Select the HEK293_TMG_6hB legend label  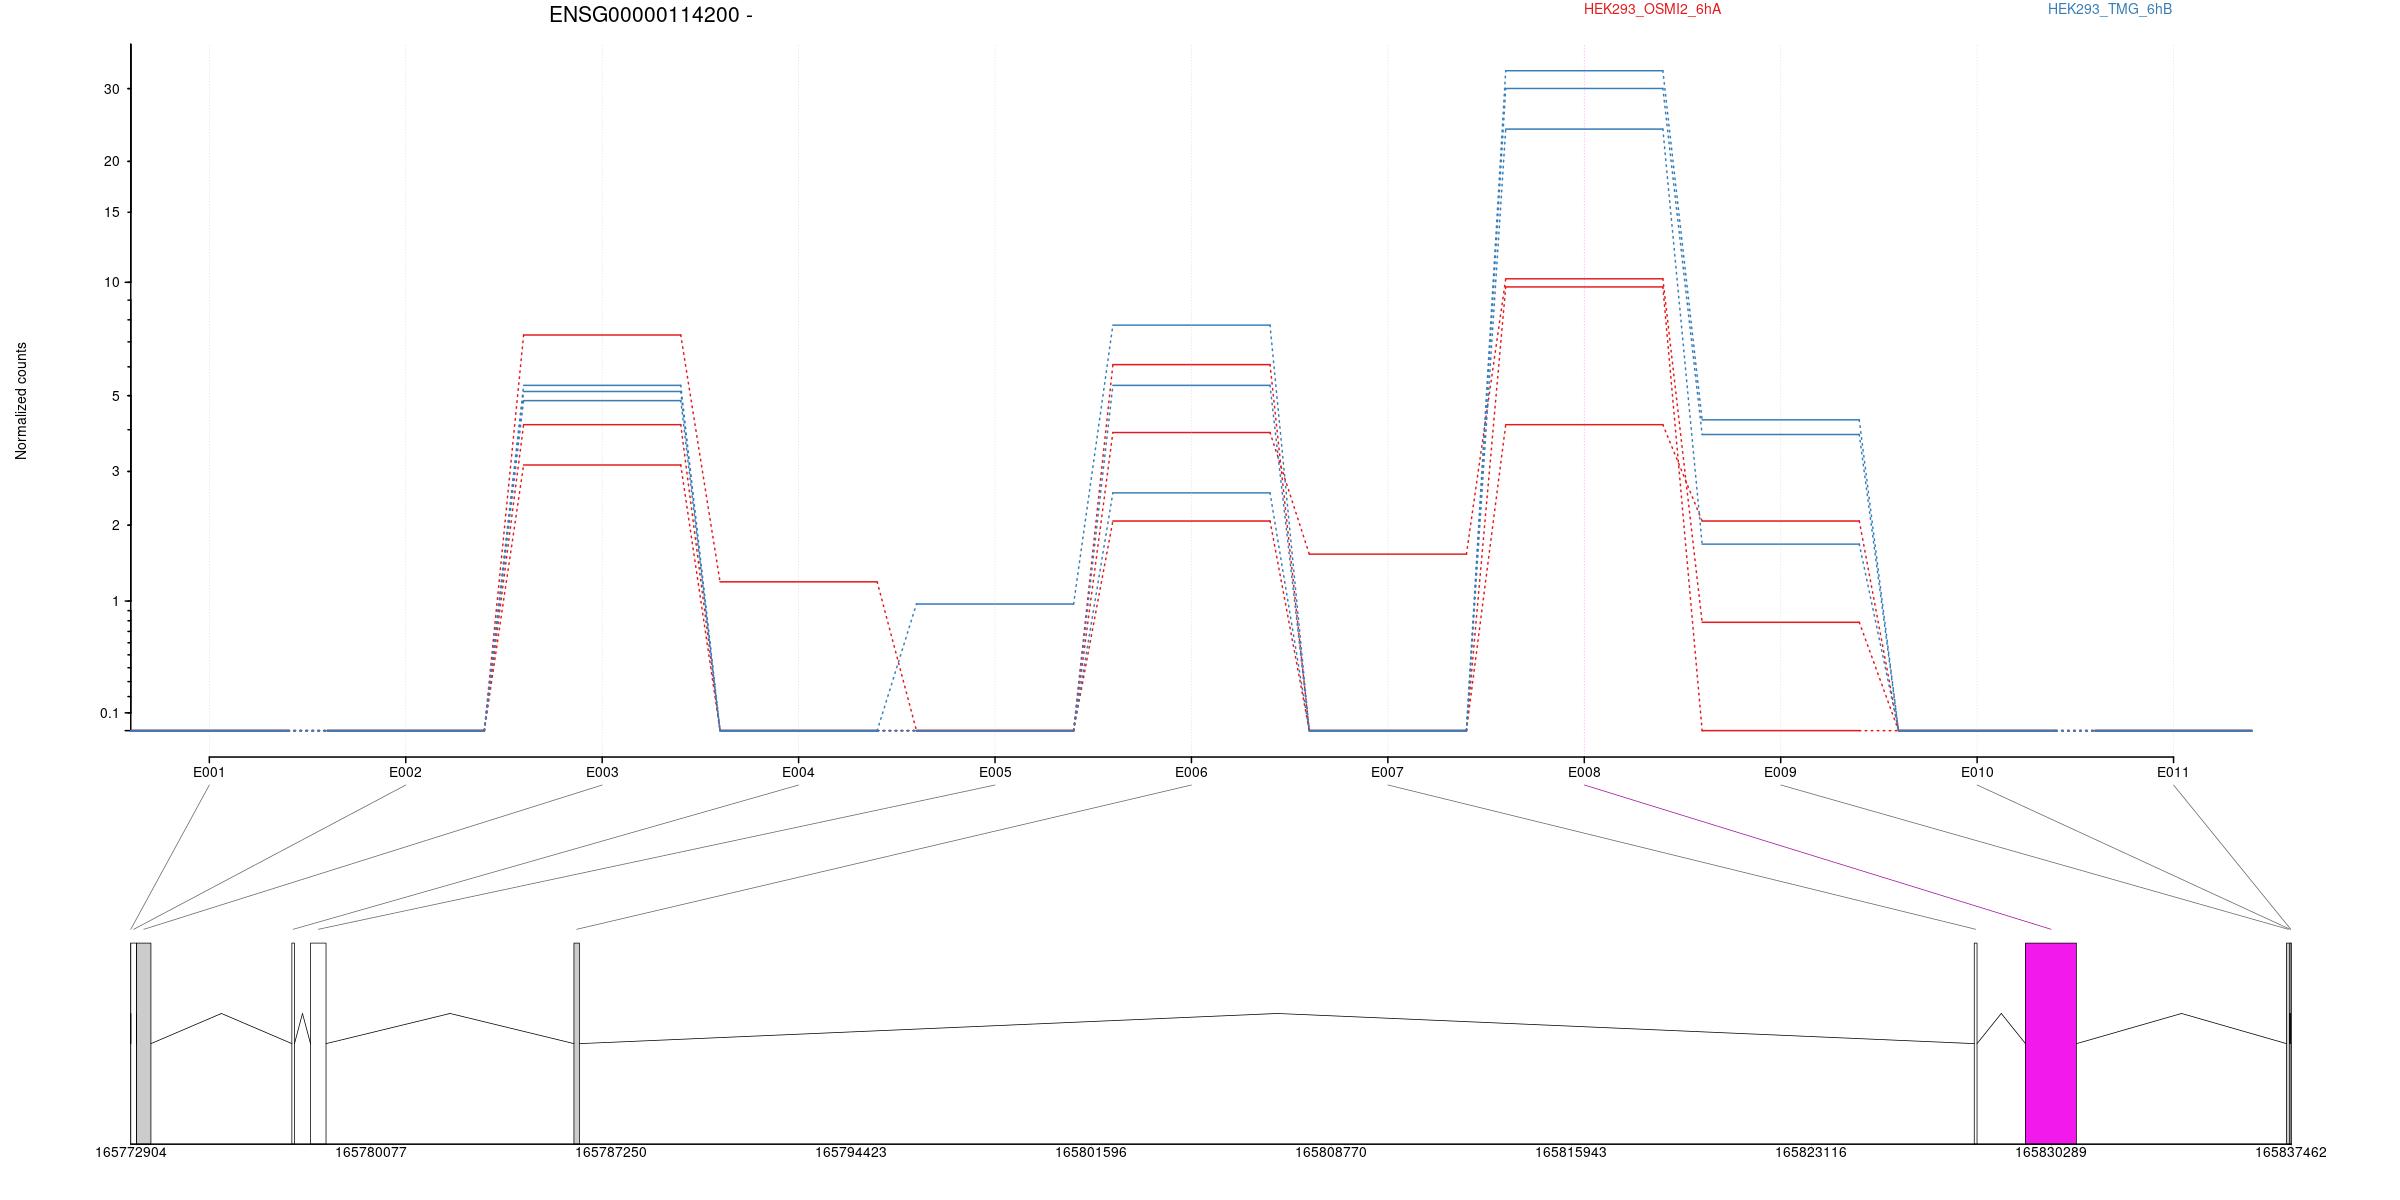point(2109,9)
